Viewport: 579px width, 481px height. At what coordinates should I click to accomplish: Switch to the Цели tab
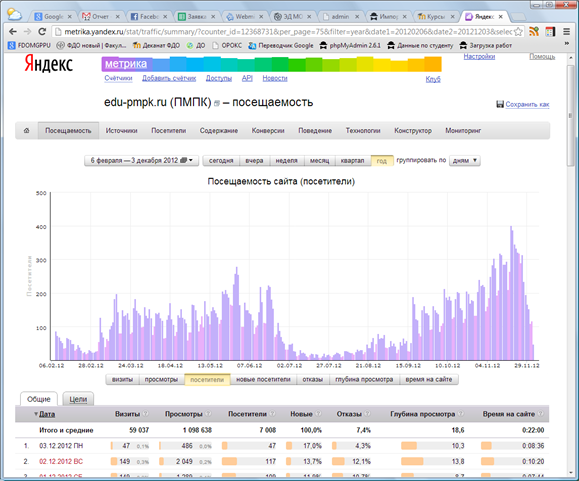(78, 399)
